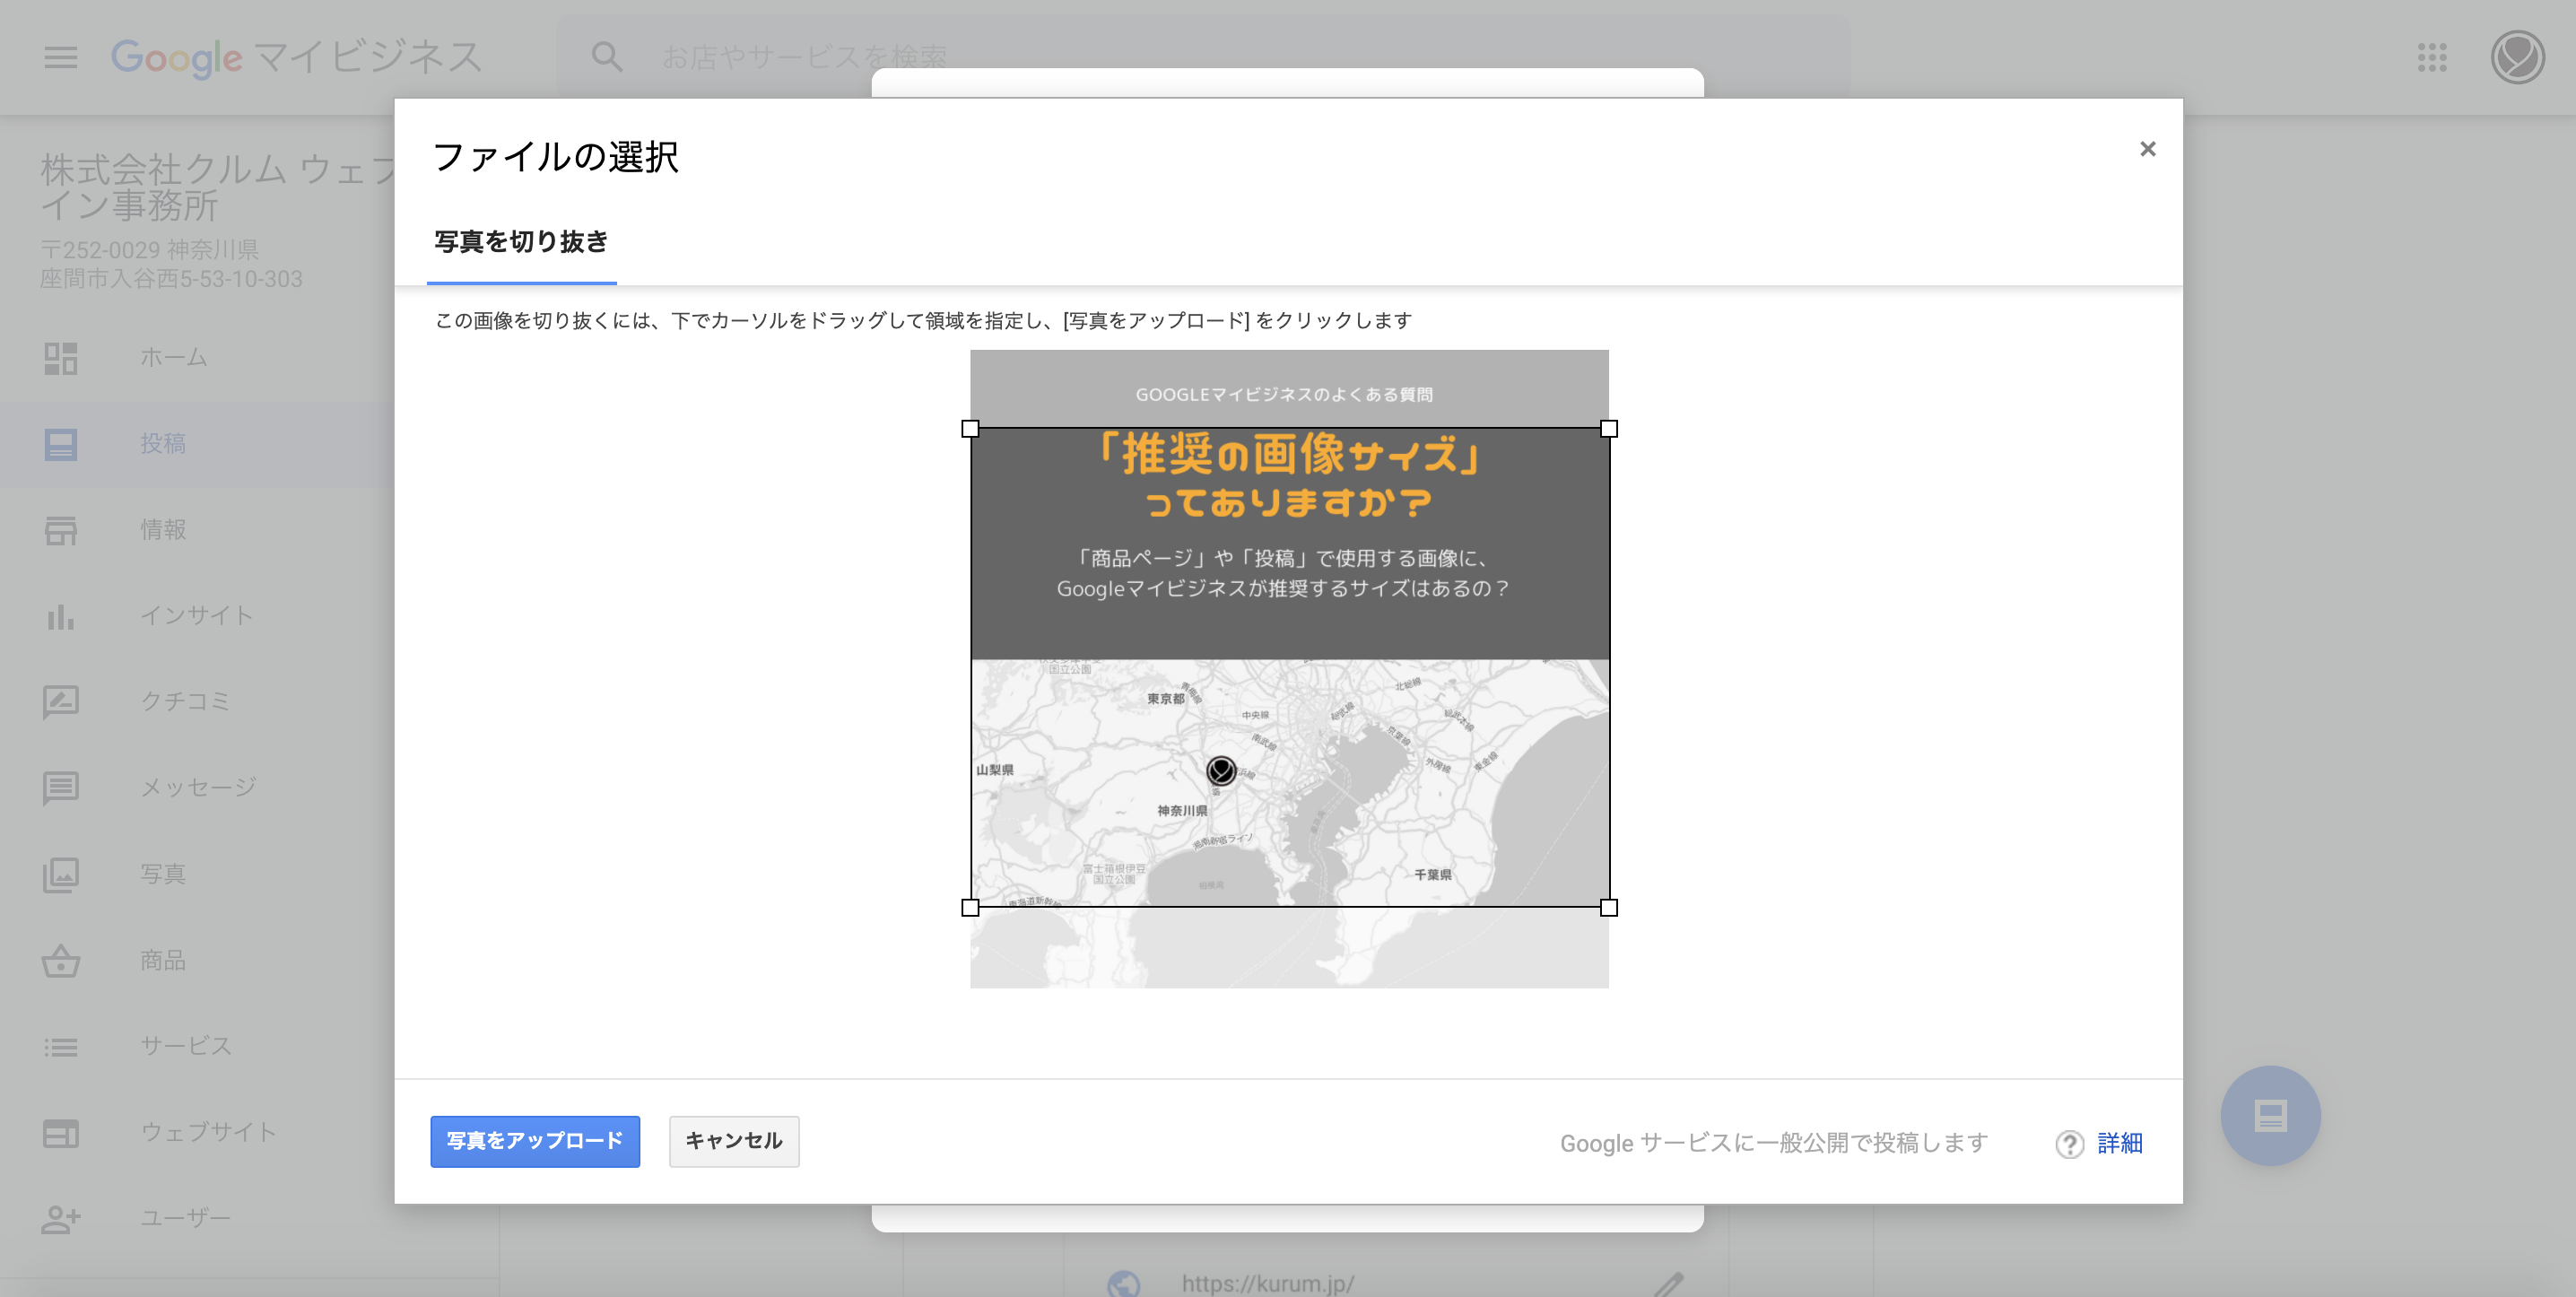Click the Google サービスに一般公開で投稿します text
This screenshot has height=1297, width=2576.
pos(1773,1143)
